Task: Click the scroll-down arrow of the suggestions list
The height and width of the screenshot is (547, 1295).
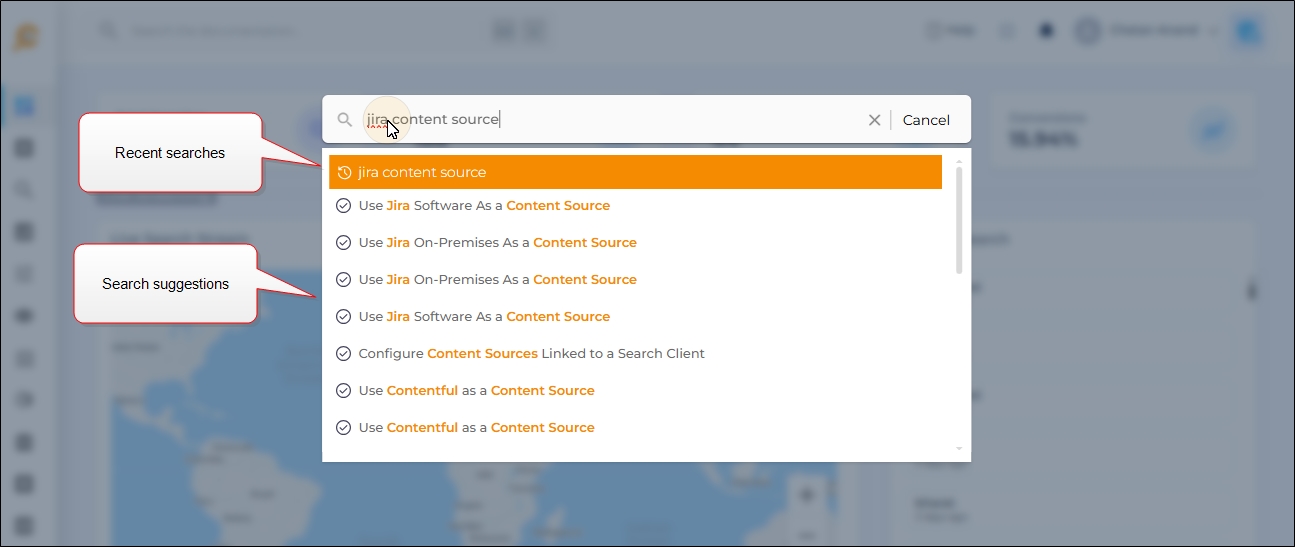Action: [959, 449]
